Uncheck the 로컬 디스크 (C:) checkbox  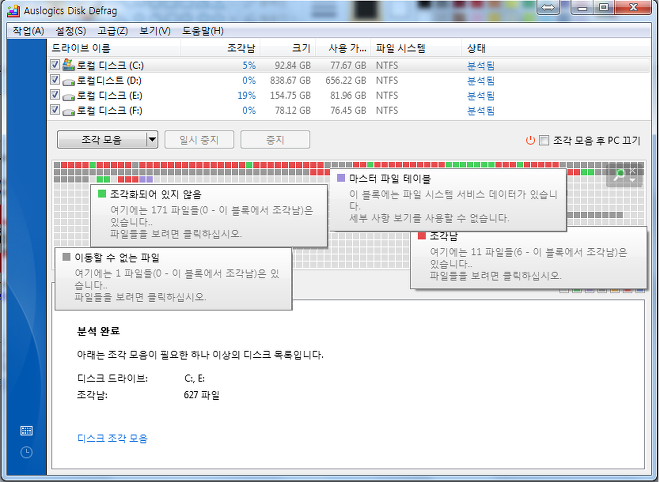pyautogui.click(x=55, y=64)
